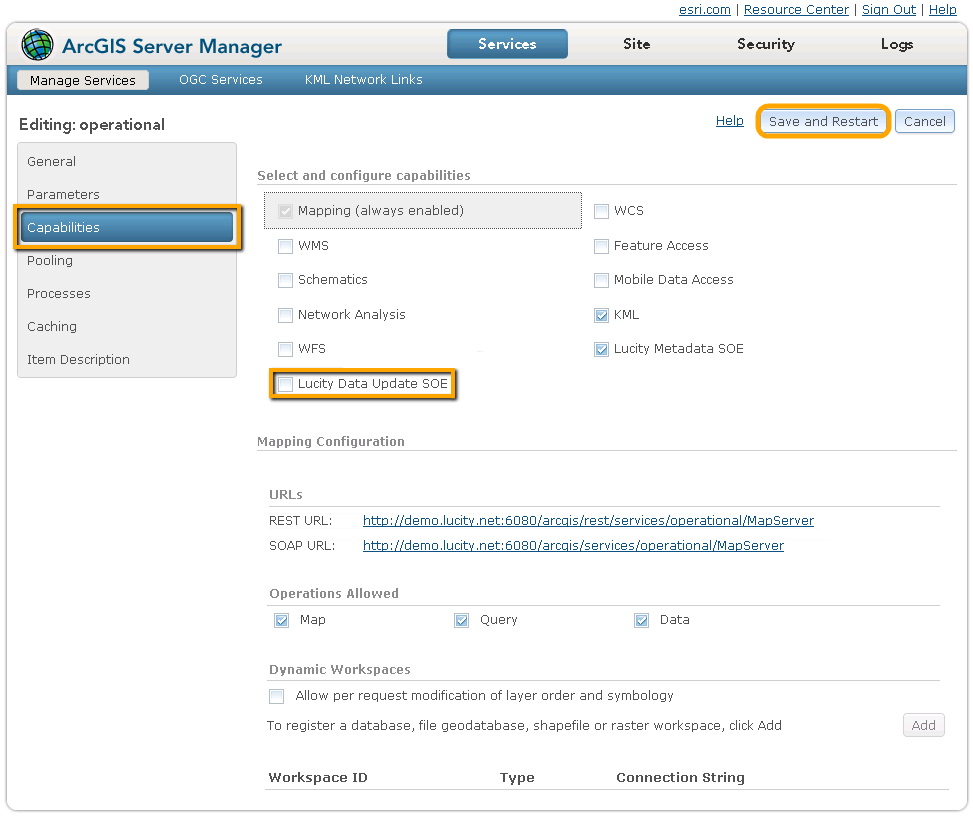Click the 'URLs' section heading
Viewport: 973px width, 816px height.
285,495
